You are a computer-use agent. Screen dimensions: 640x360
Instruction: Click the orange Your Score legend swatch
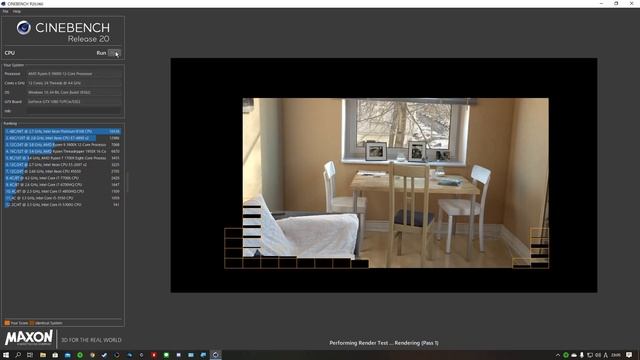(x=7, y=323)
